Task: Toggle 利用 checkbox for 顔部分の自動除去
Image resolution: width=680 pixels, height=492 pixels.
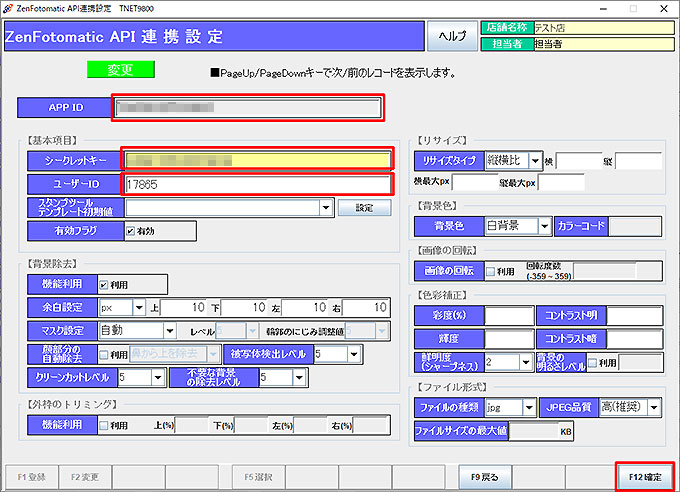Action: pos(104,354)
